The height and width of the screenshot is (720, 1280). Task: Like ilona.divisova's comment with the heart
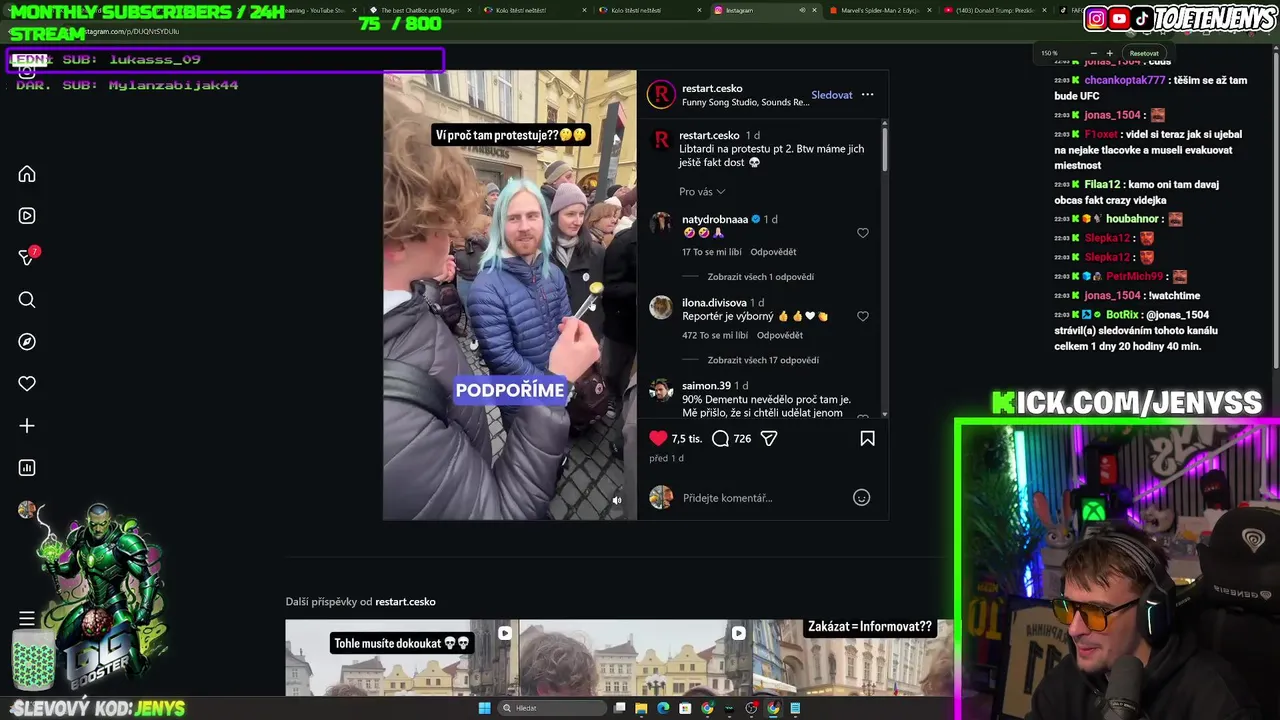tap(863, 316)
